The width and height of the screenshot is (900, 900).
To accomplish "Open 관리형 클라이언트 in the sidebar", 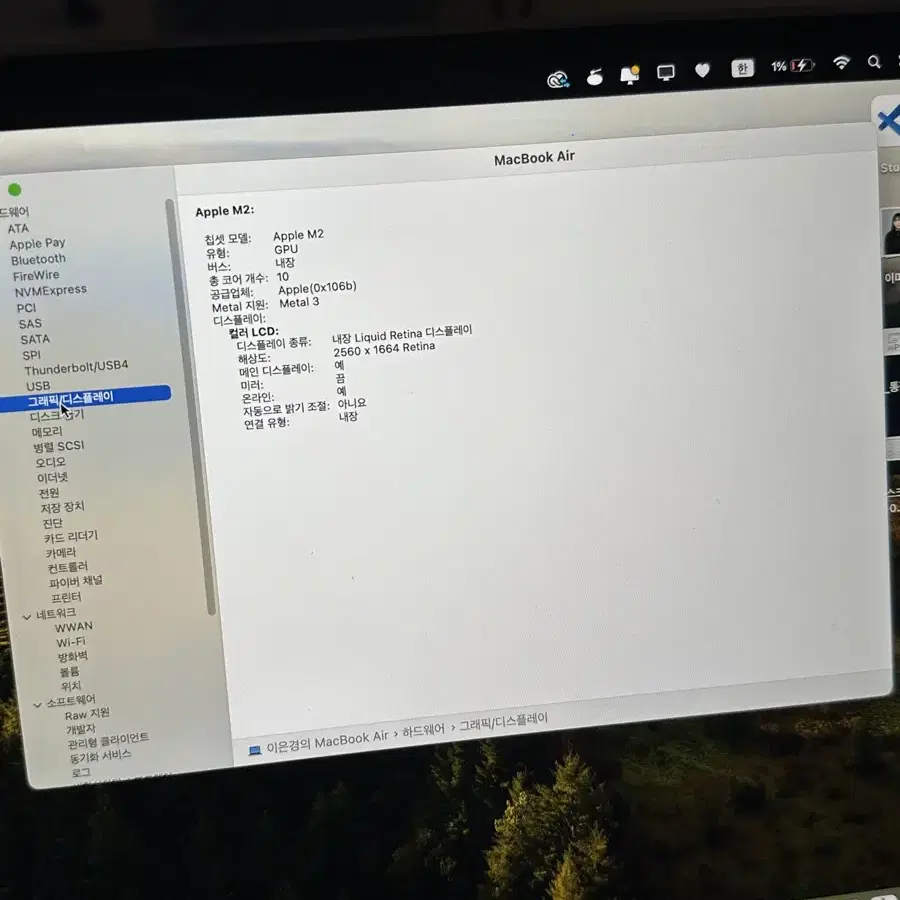I will tap(108, 741).
